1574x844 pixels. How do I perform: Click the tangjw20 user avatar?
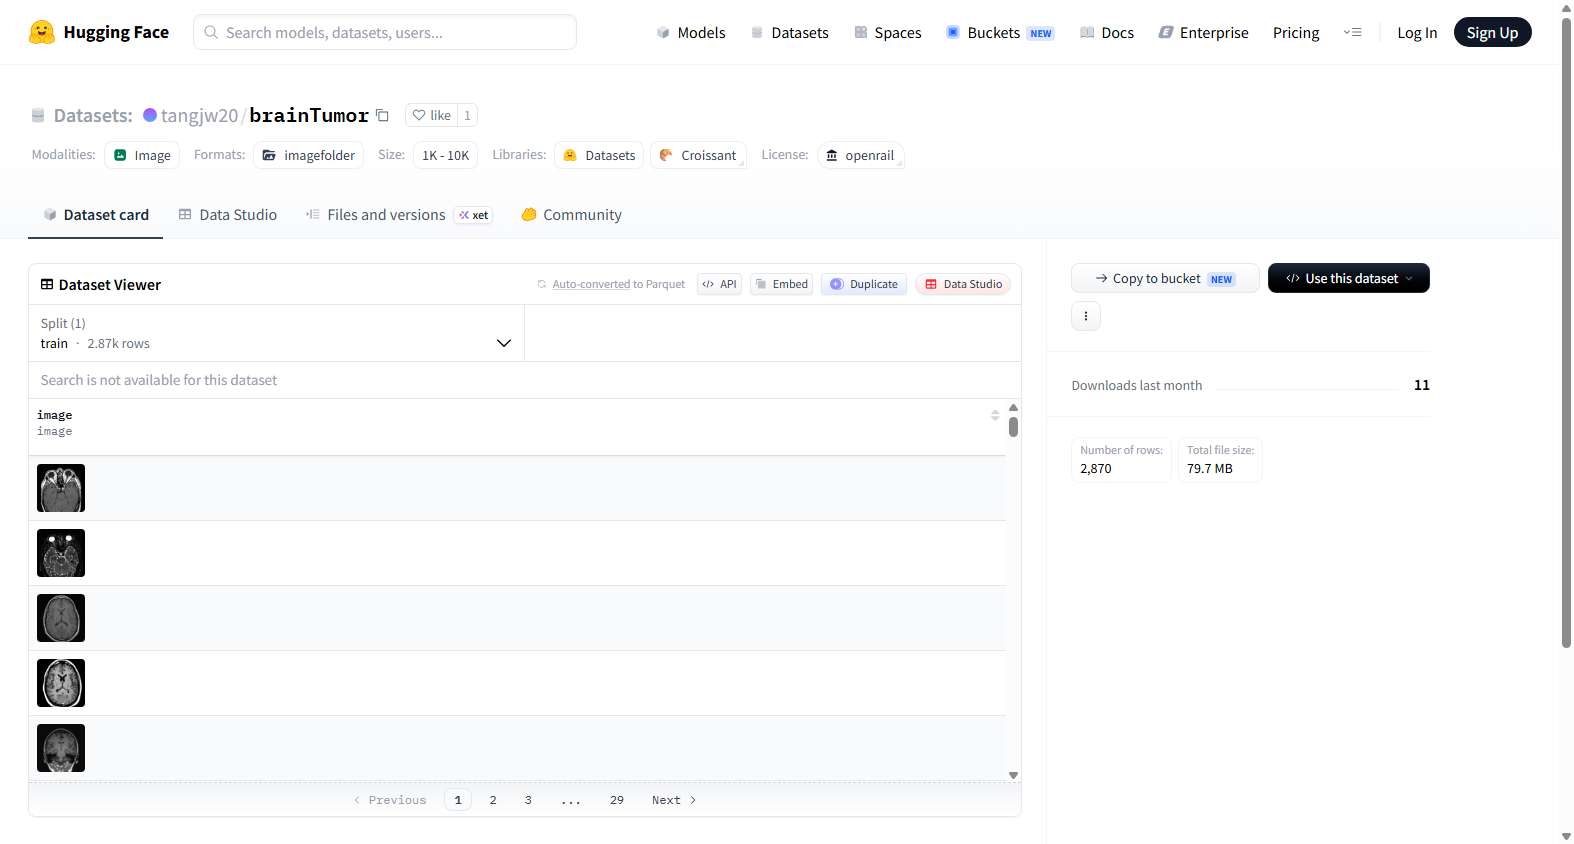[x=150, y=115]
